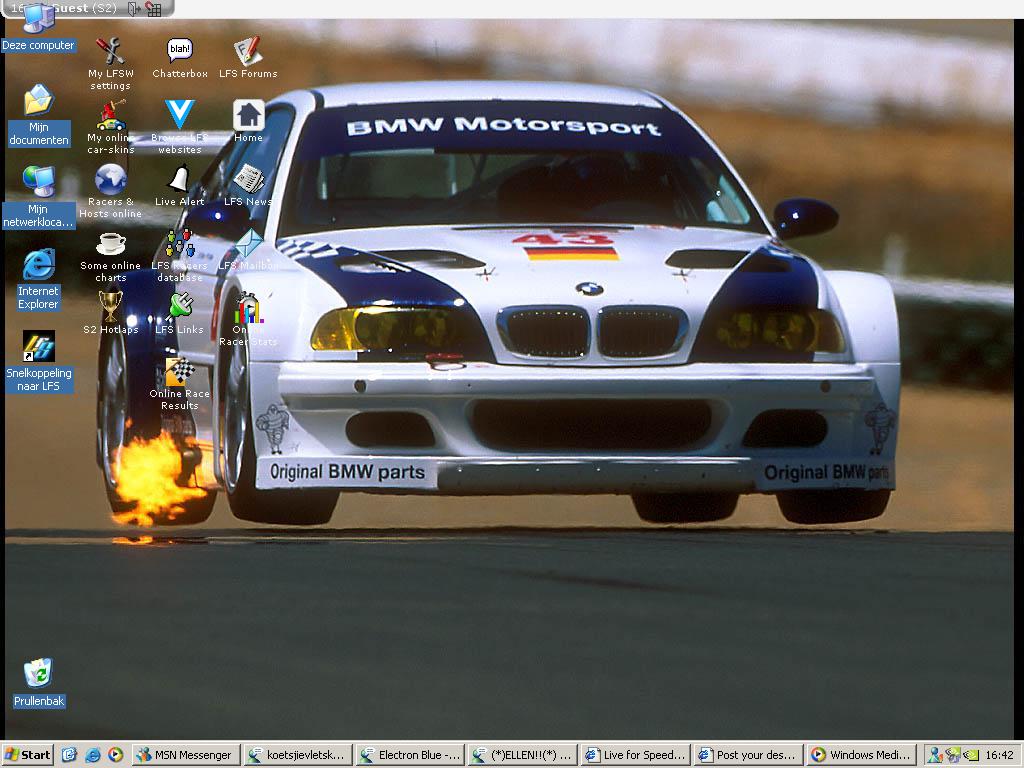The height and width of the screenshot is (768, 1024).
Task: Open Online Race Results checkered flag icon
Action: (180, 371)
